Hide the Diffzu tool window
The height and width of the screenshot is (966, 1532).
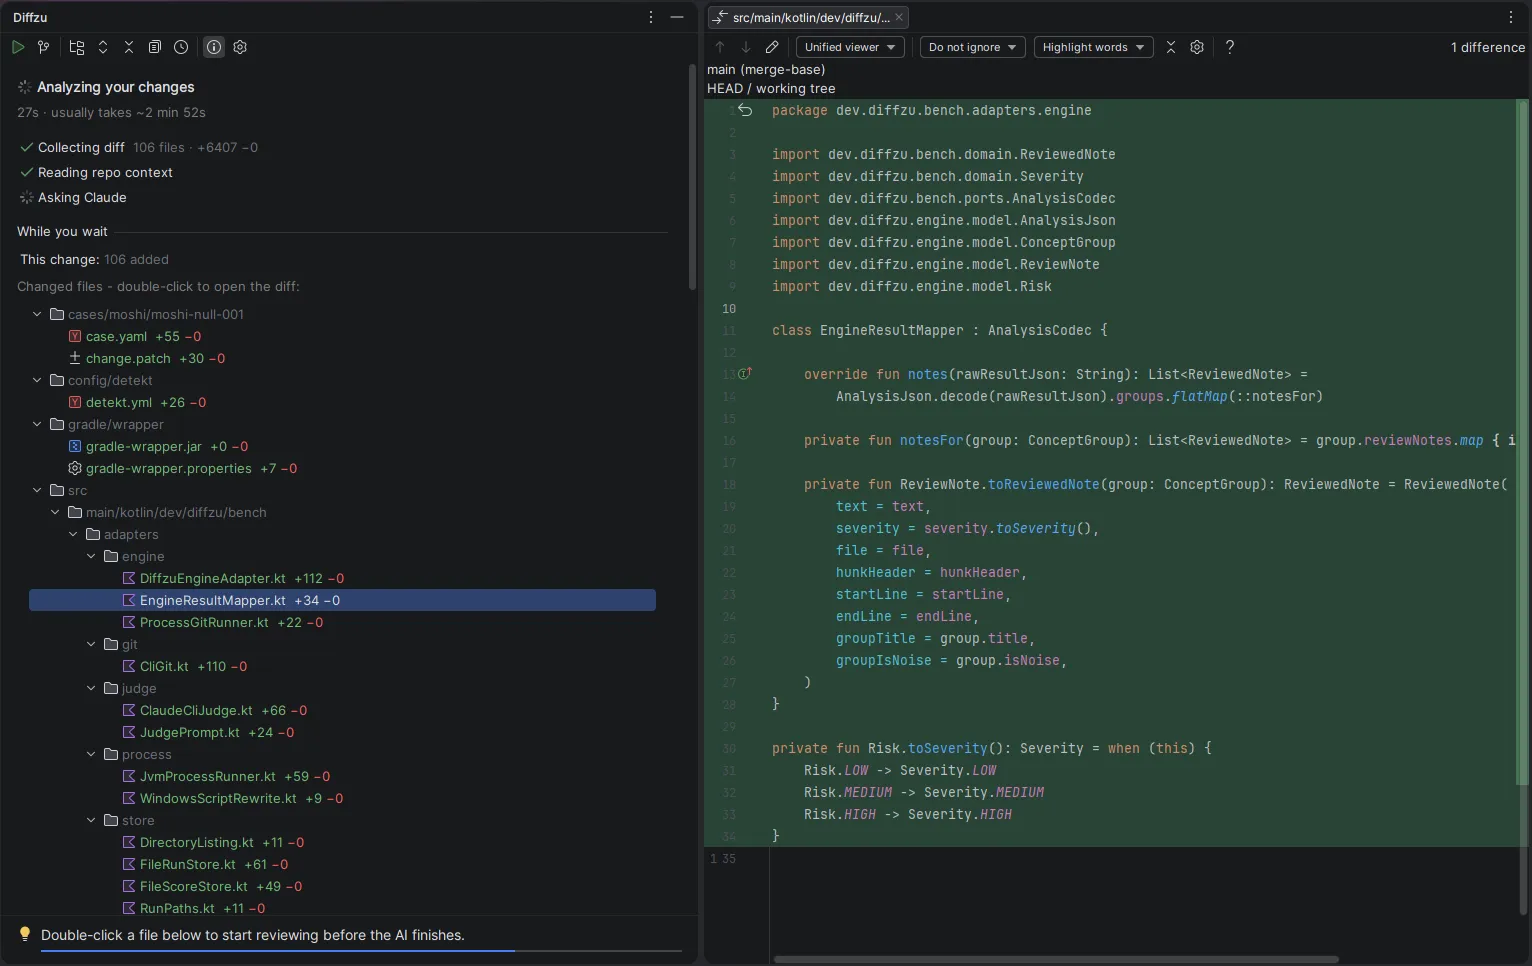coord(677,17)
